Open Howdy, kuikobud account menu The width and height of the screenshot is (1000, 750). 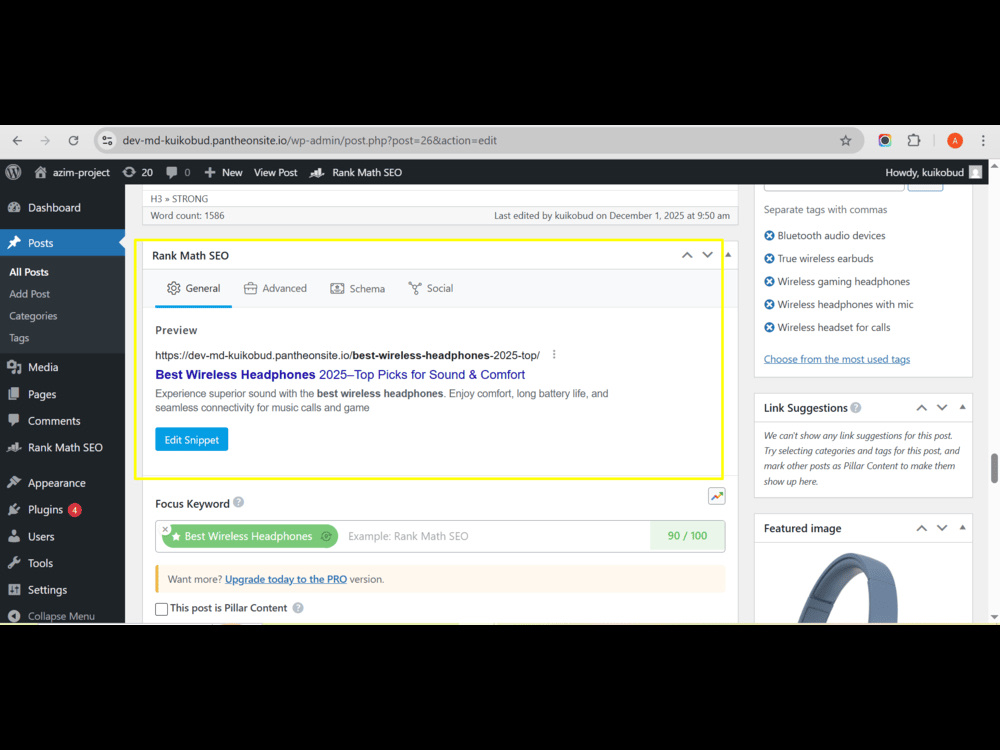coord(934,172)
